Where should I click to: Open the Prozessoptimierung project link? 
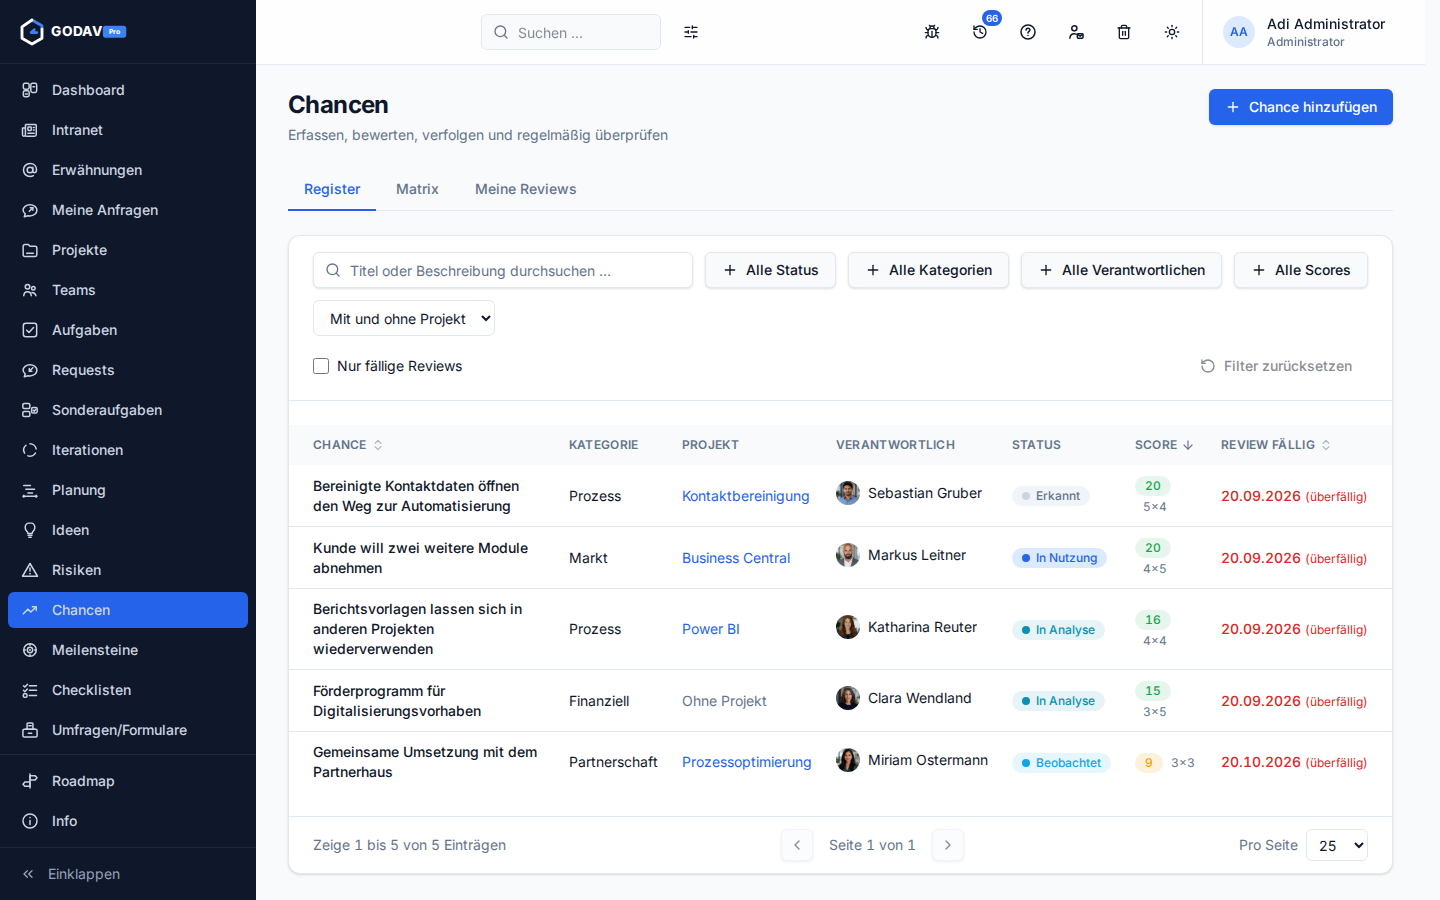747,762
